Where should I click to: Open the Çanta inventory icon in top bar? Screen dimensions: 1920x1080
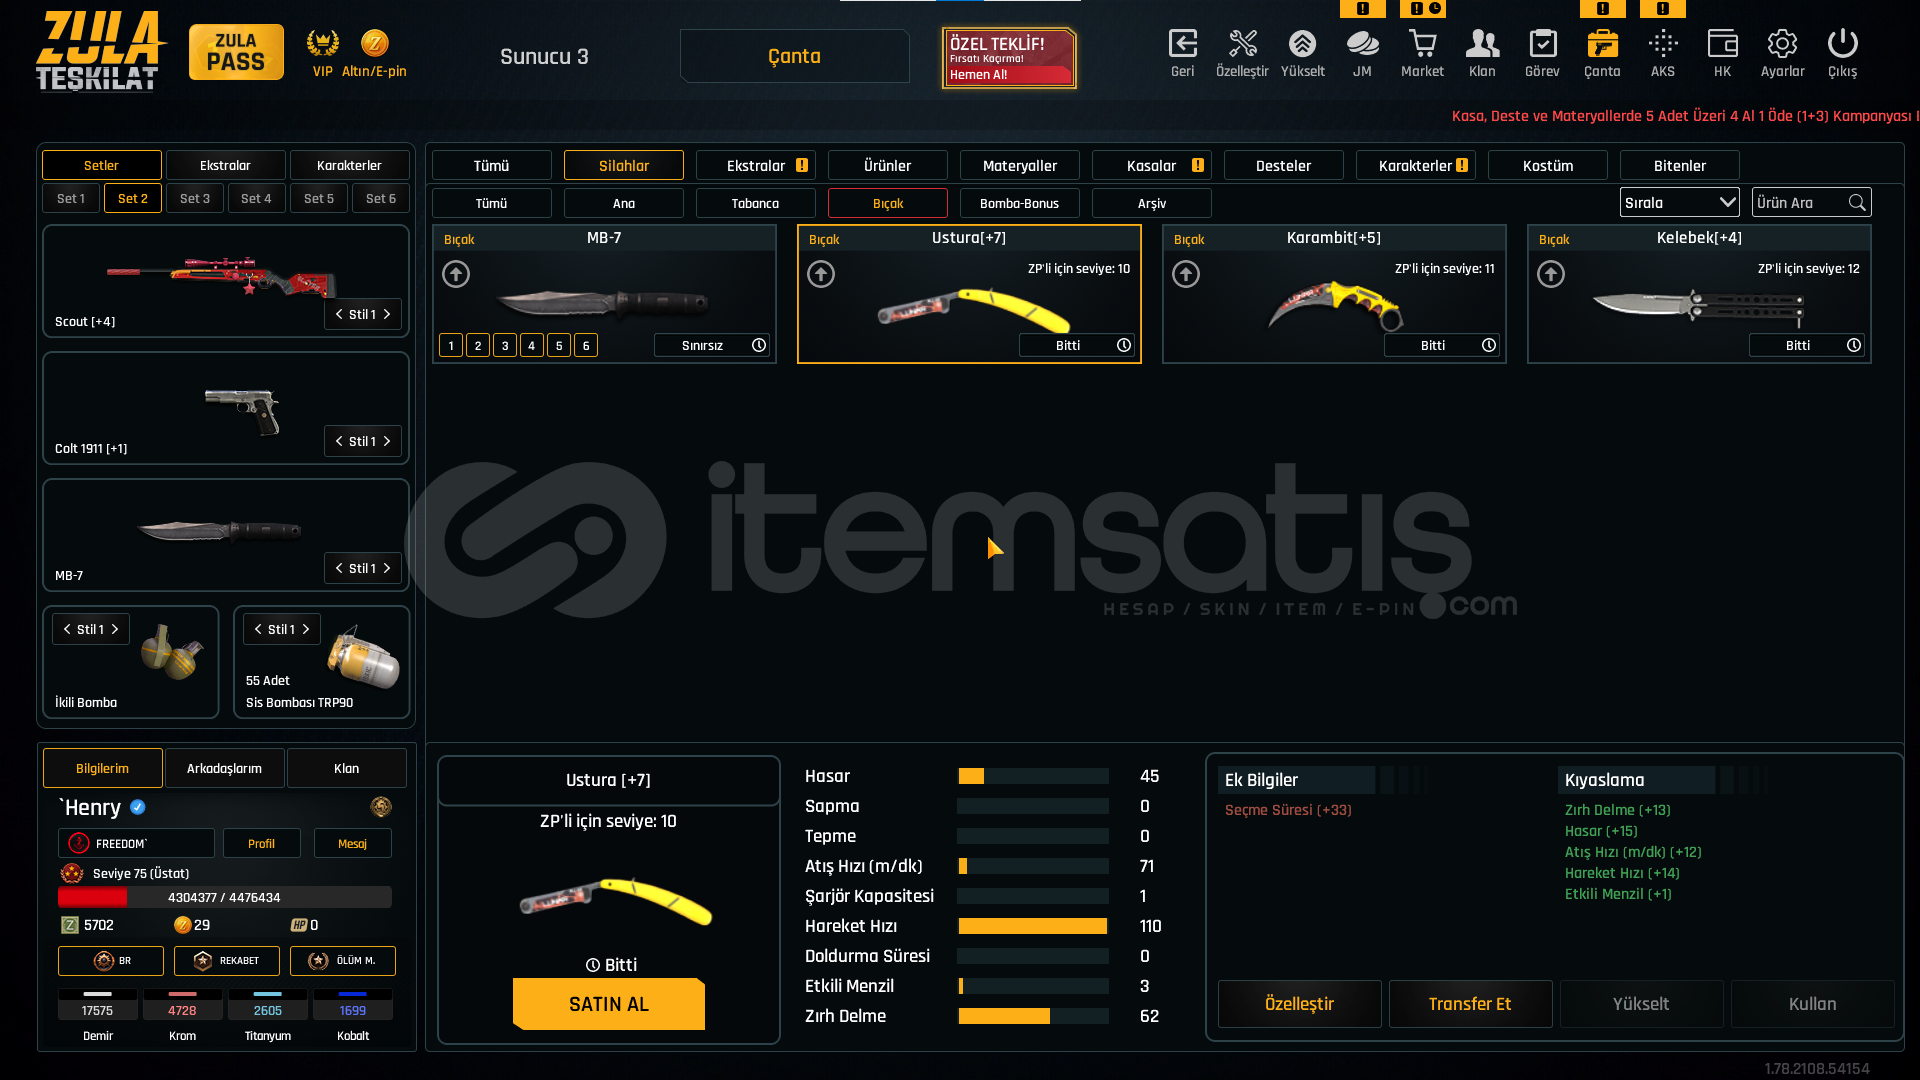(x=1602, y=44)
